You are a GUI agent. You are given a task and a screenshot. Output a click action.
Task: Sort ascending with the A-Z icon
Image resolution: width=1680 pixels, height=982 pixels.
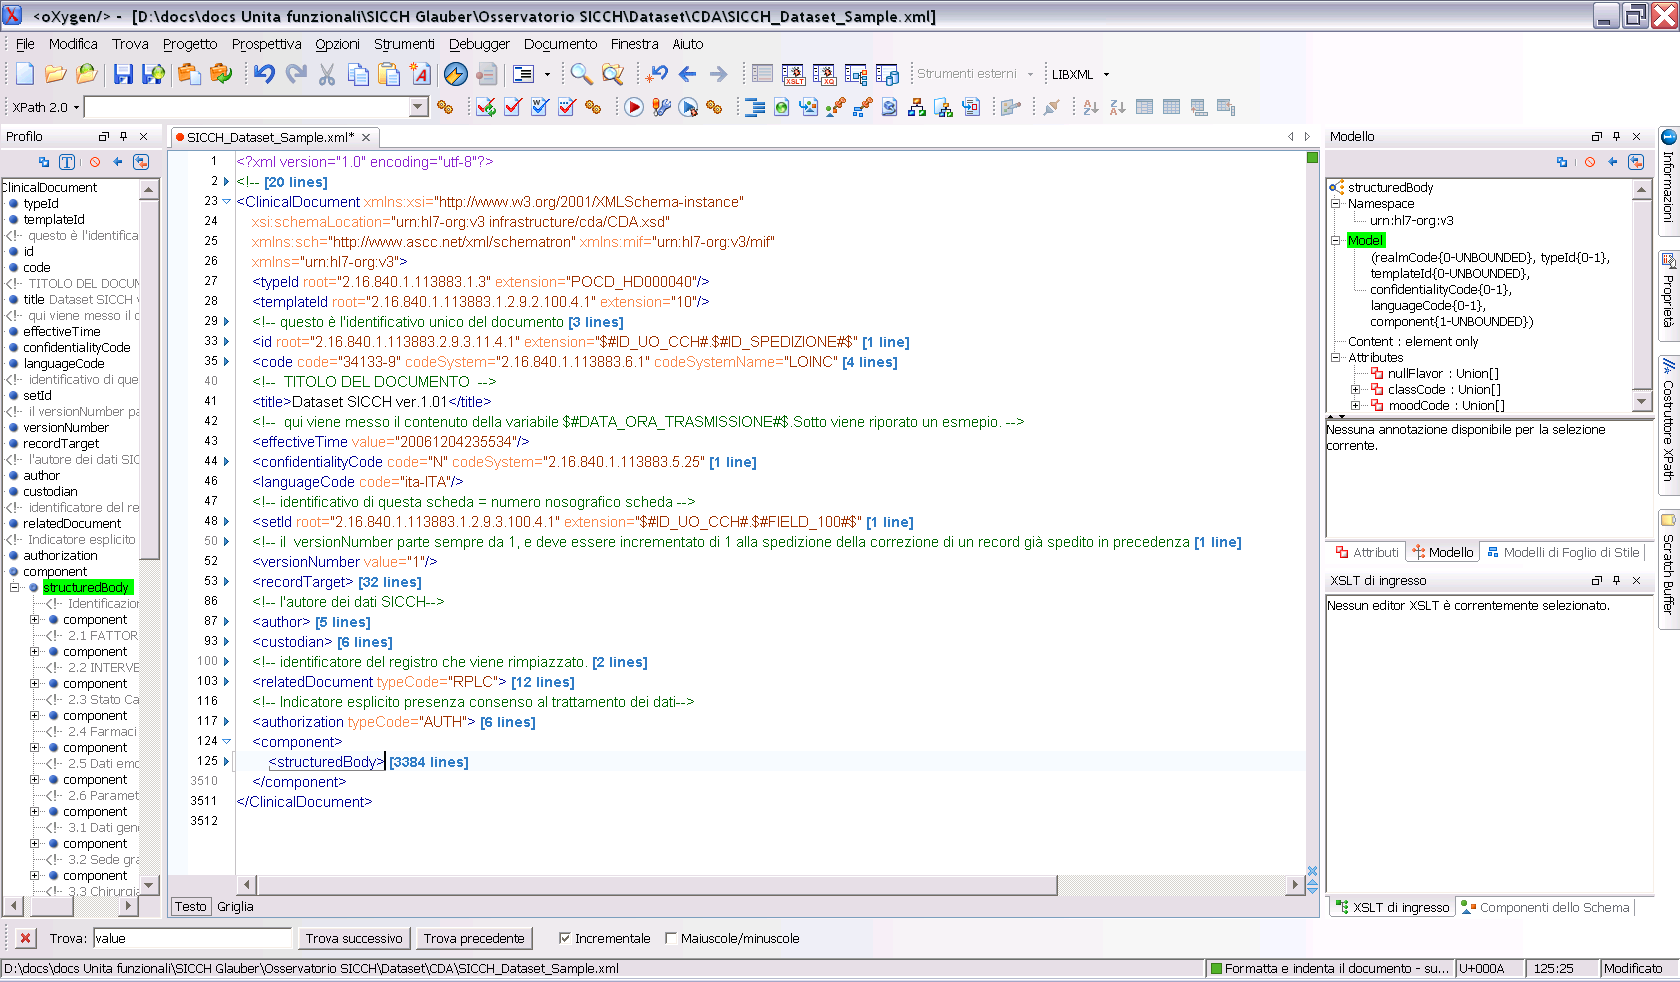[1090, 107]
